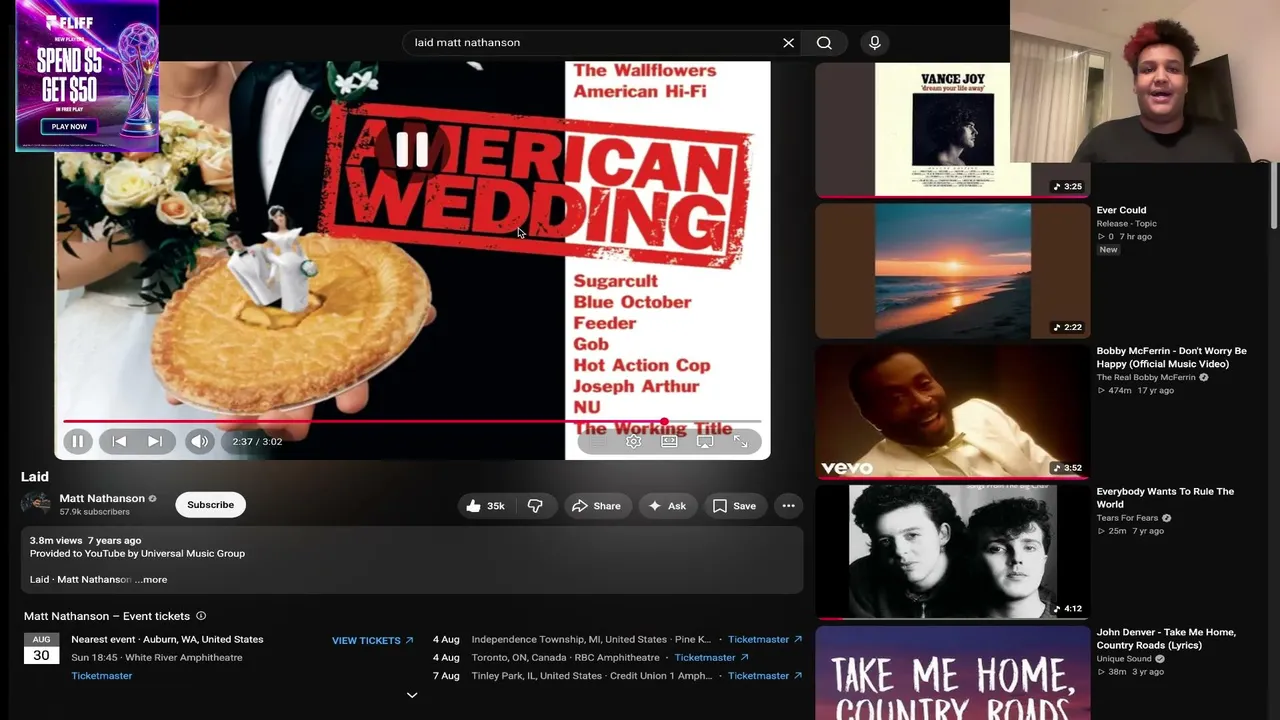The width and height of the screenshot is (1280, 720).
Task: Open the Unique Sound channel name
Action: 1124,659
